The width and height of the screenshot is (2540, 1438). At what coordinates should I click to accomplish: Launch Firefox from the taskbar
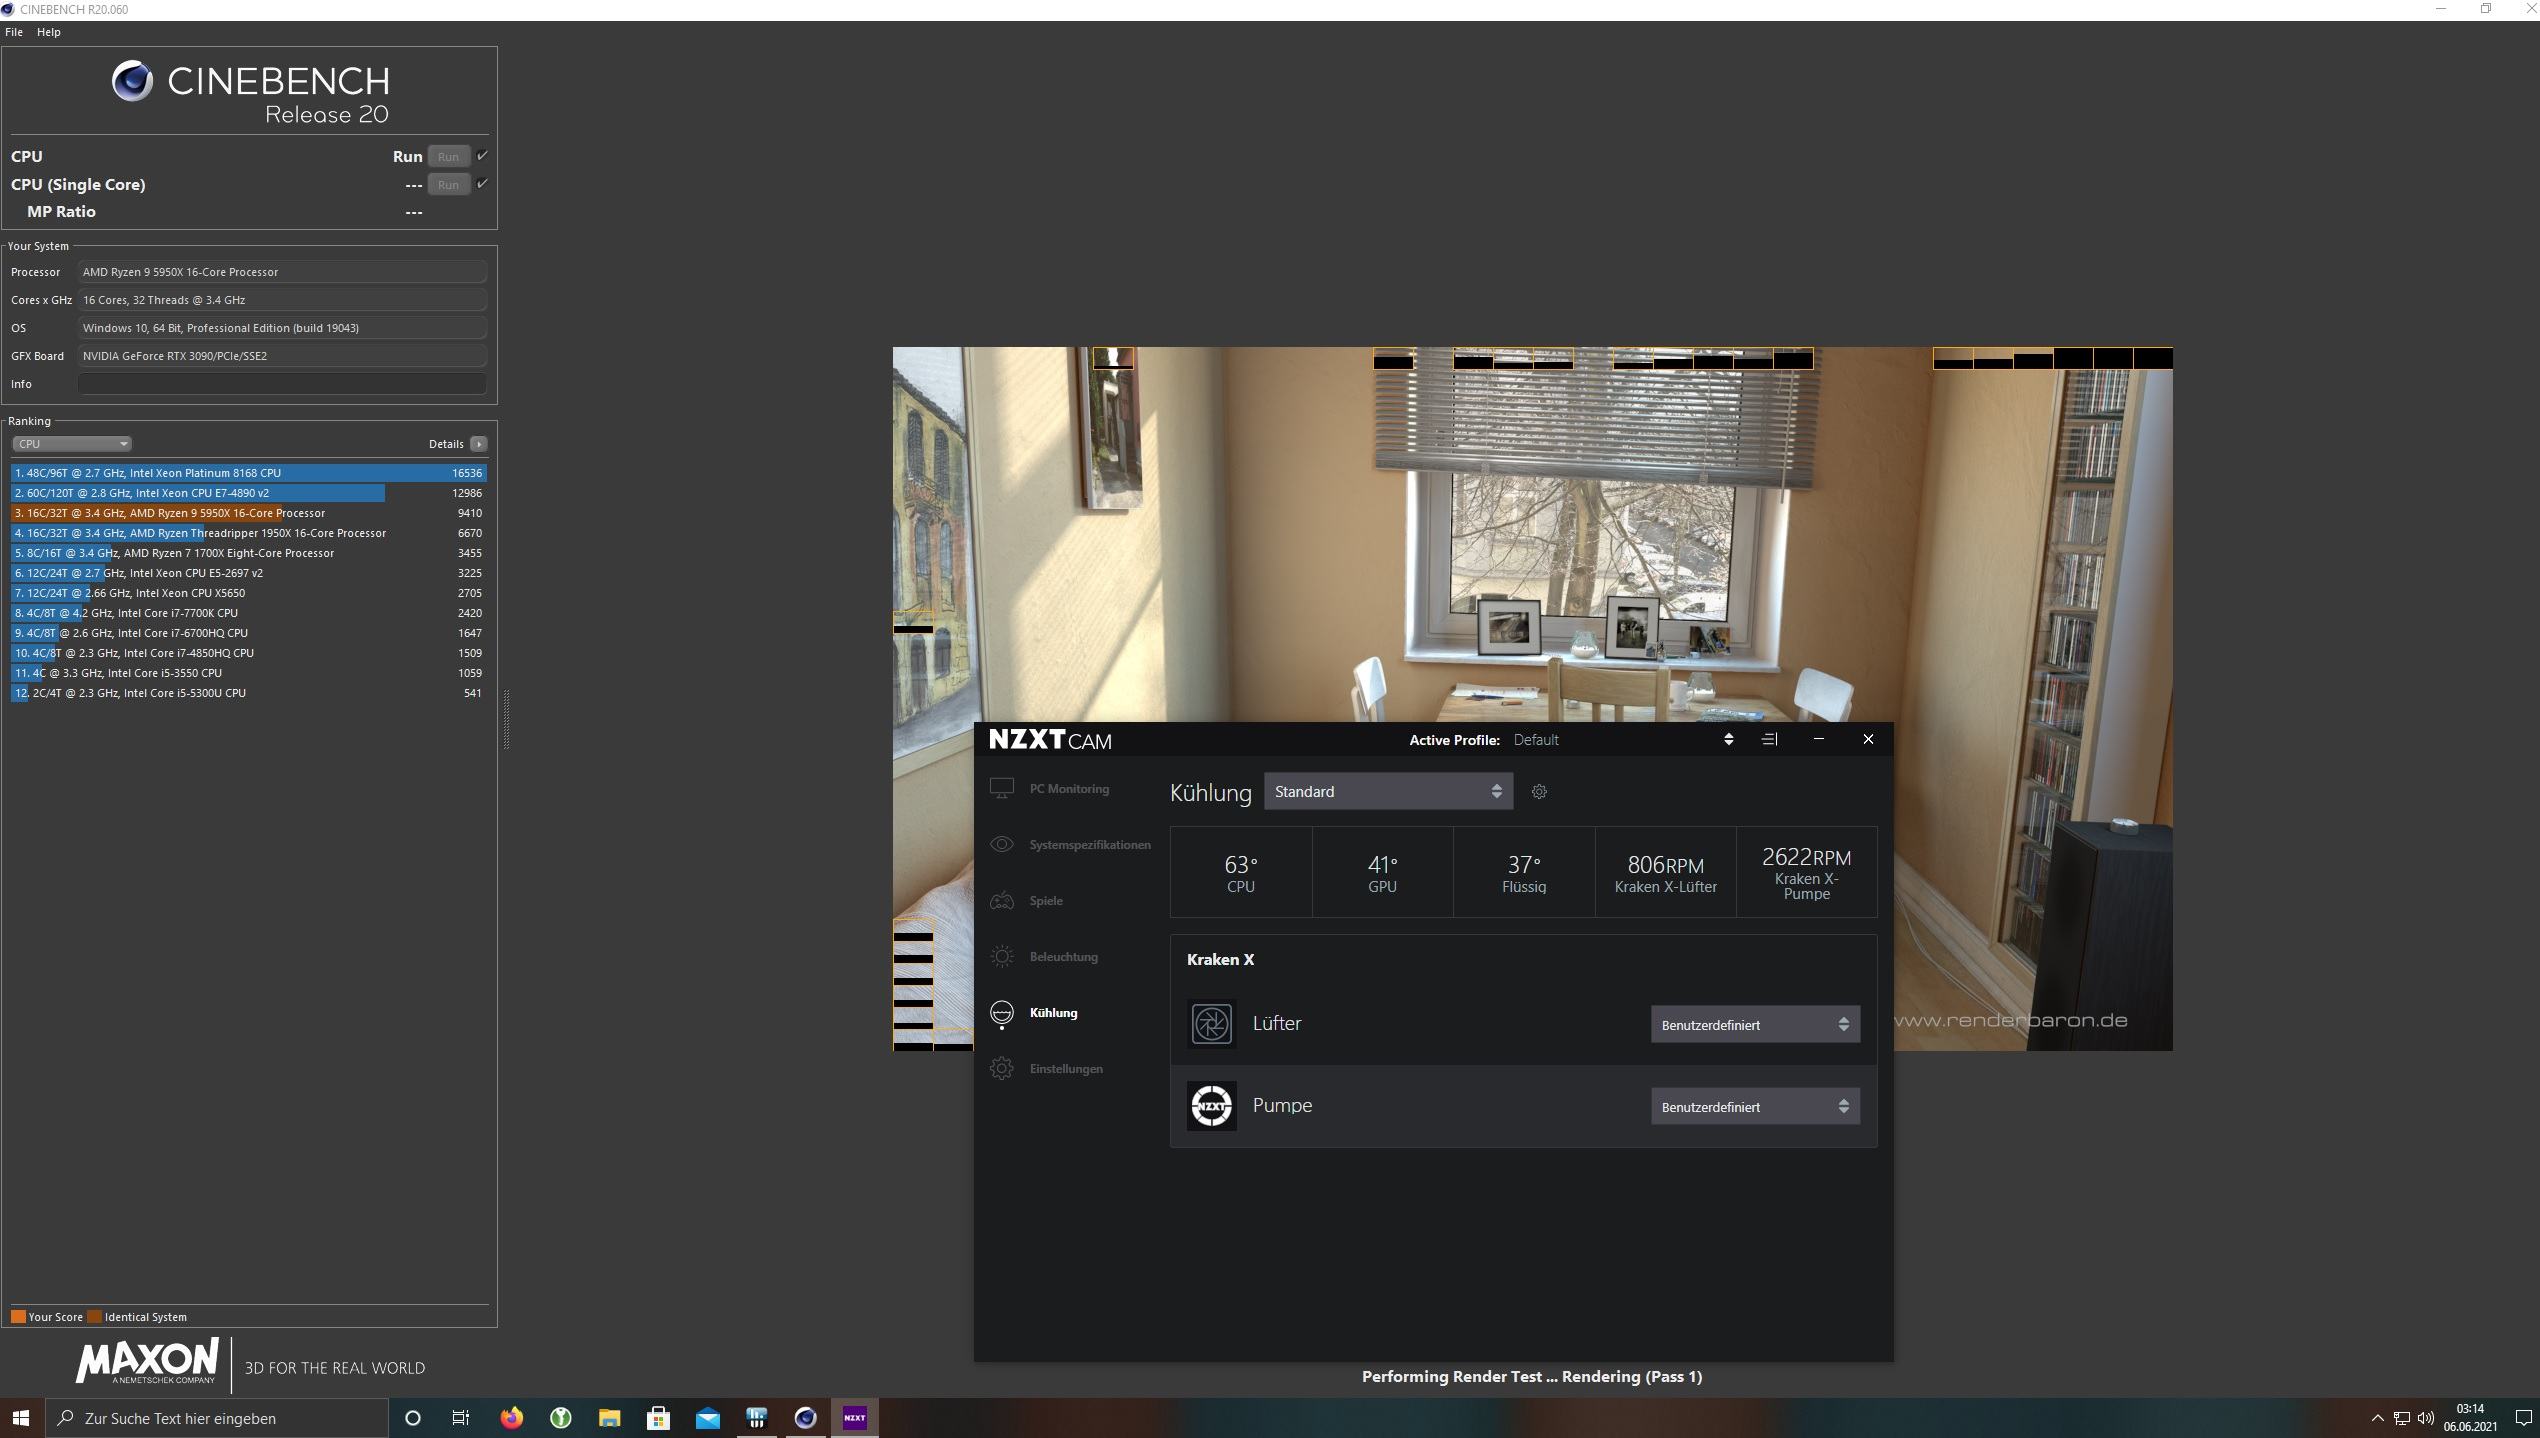tap(511, 1417)
